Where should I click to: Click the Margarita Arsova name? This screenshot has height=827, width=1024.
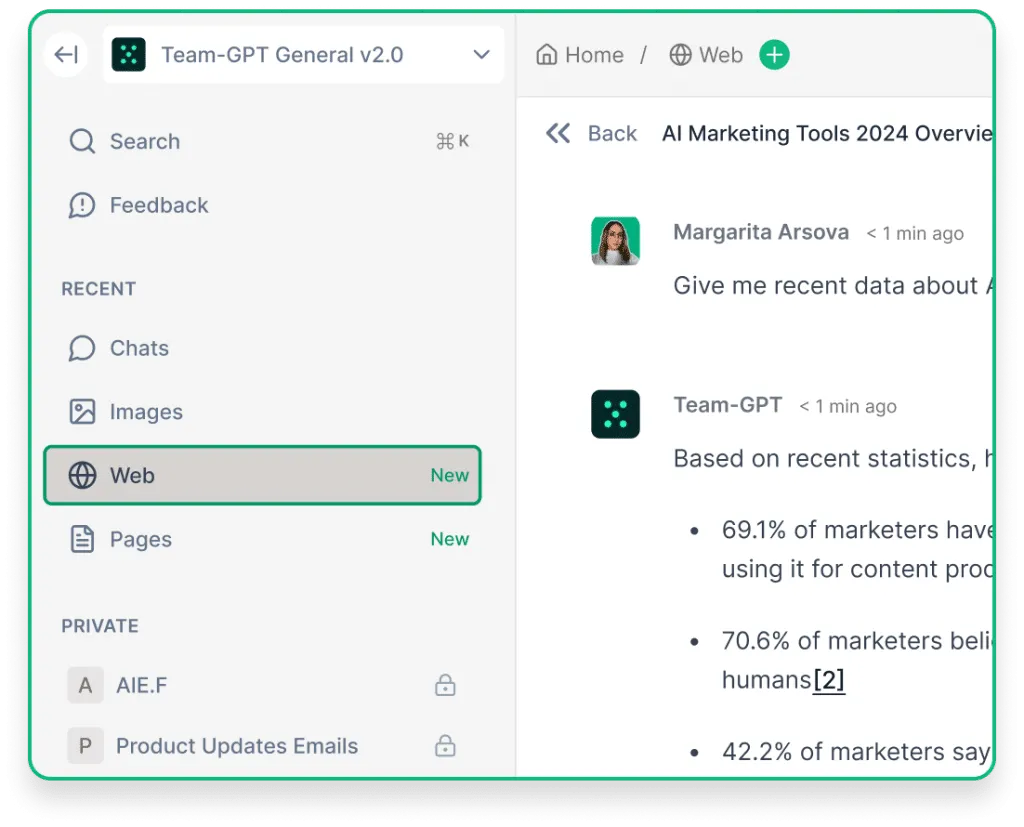pos(761,232)
